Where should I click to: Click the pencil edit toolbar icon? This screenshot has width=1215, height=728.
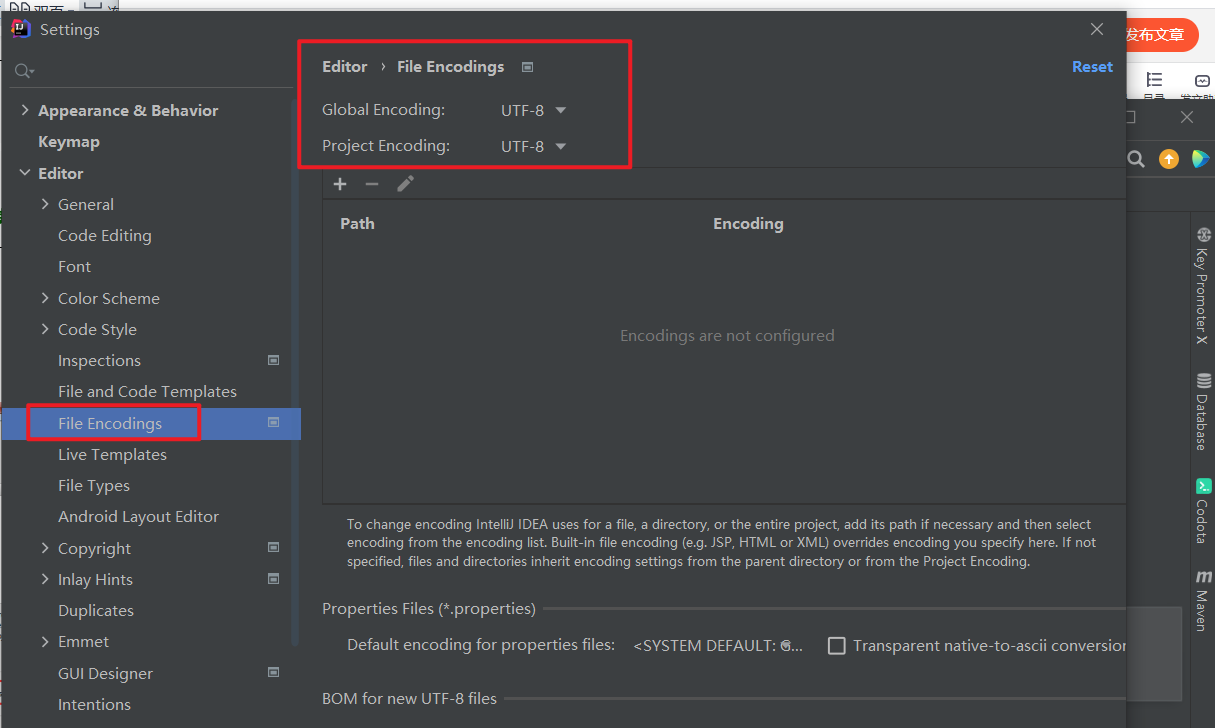click(405, 184)
